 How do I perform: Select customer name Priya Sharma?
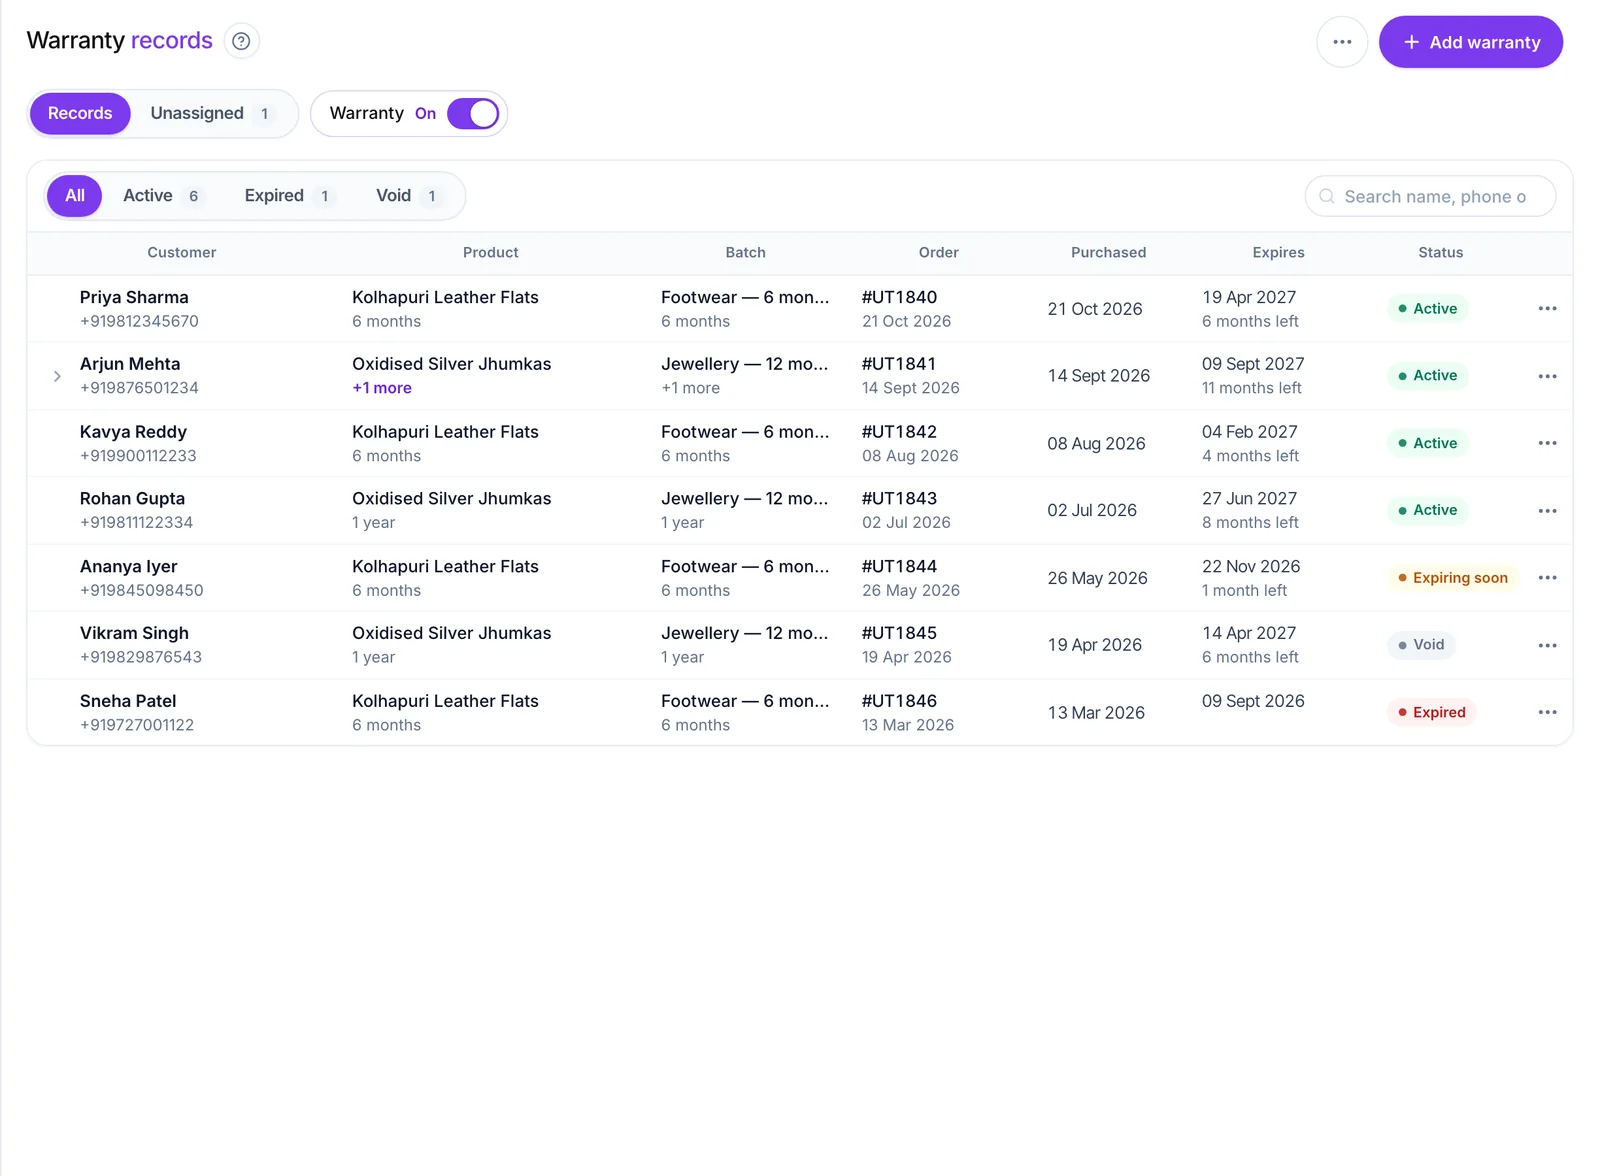pos(134,297)
